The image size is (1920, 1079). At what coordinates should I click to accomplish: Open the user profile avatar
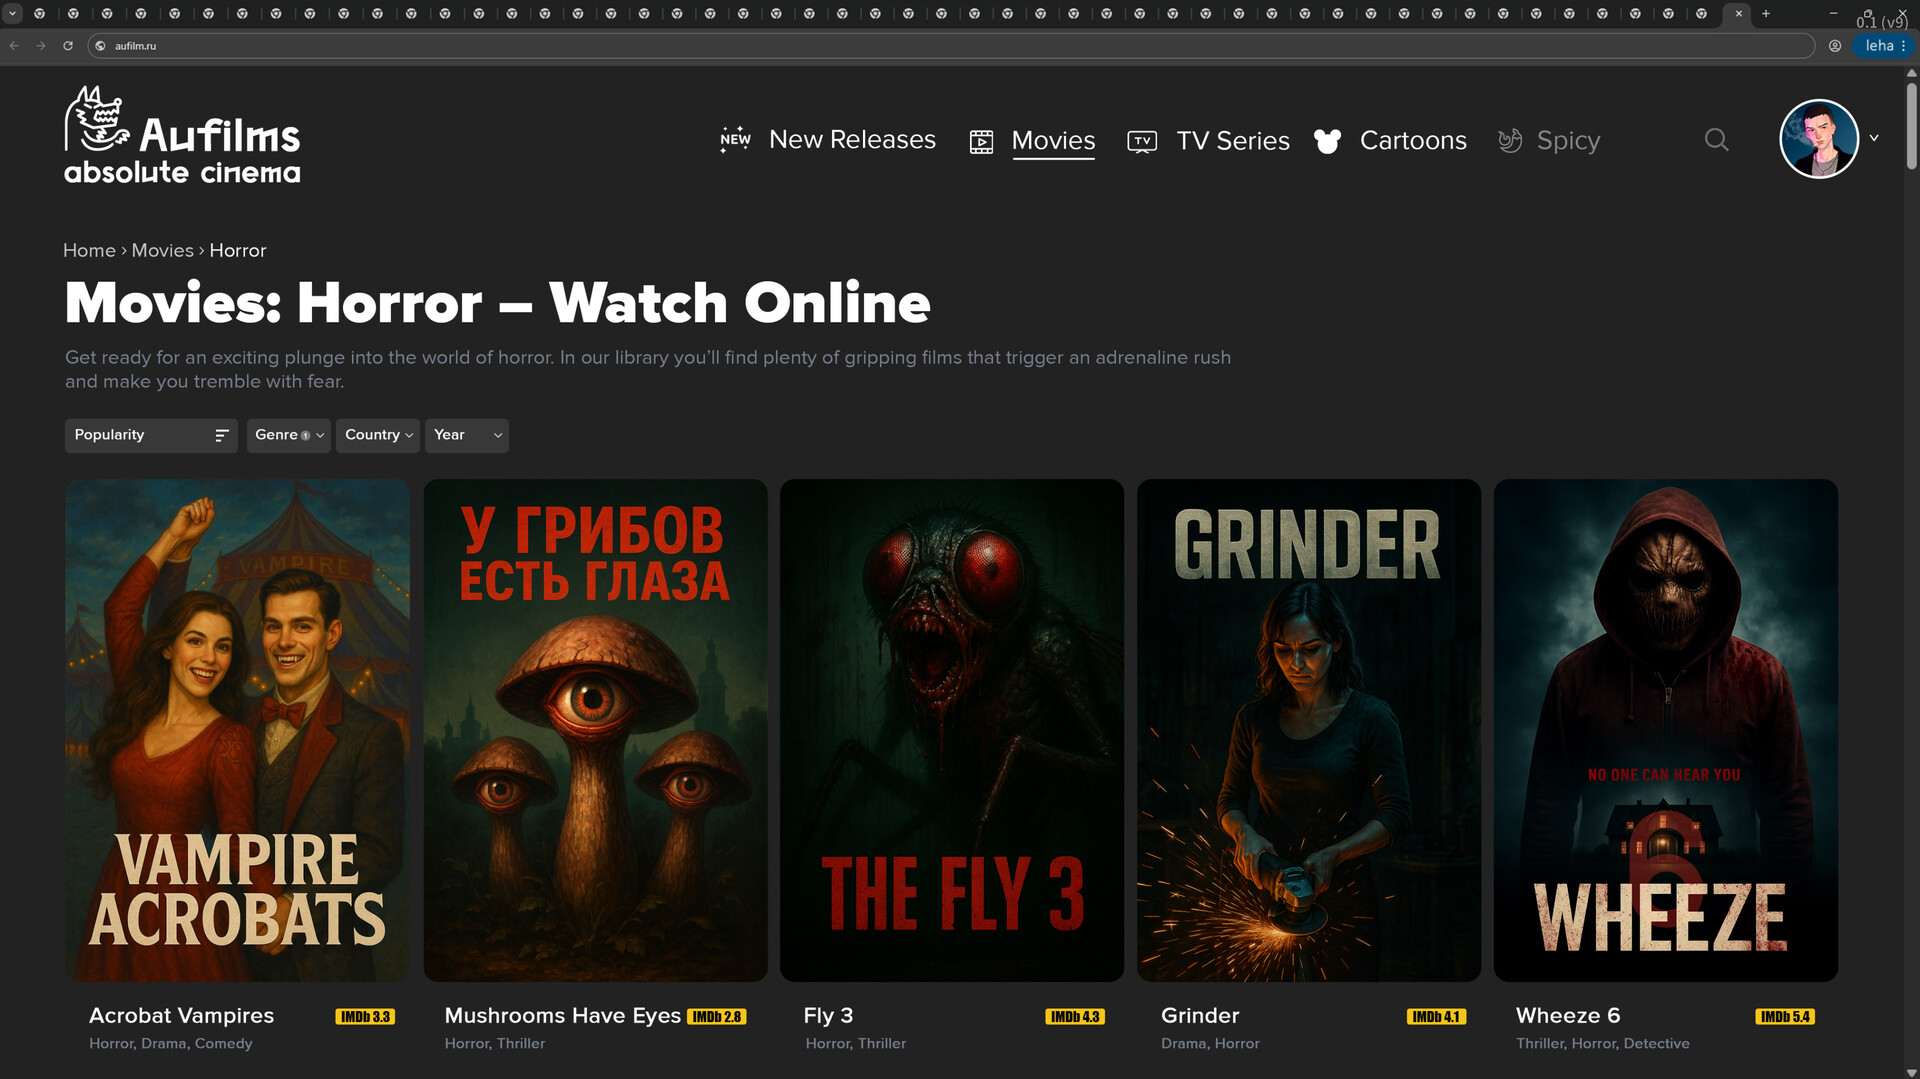[1818, 139]
